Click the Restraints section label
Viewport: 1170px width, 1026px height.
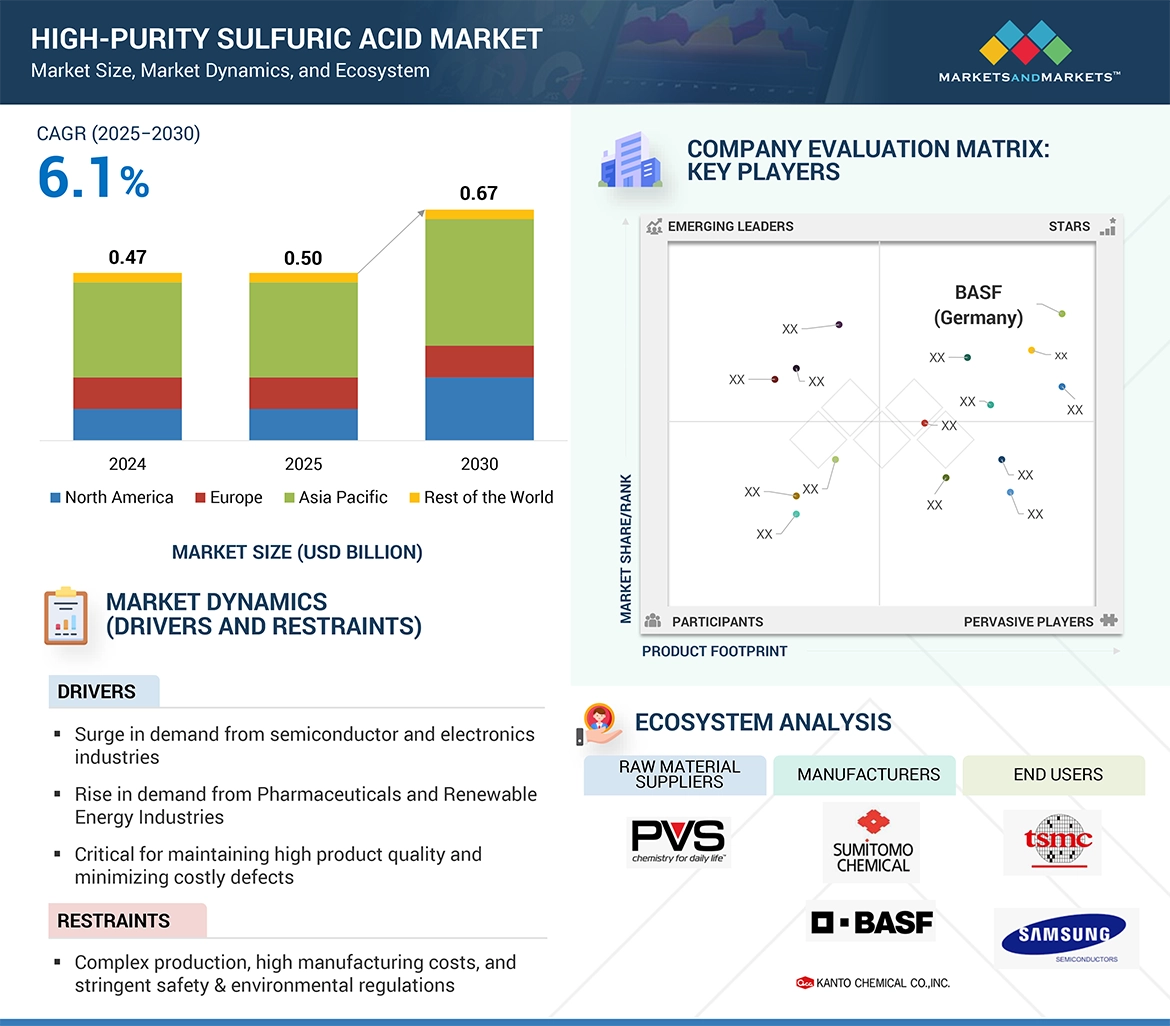tap(113, 921)
